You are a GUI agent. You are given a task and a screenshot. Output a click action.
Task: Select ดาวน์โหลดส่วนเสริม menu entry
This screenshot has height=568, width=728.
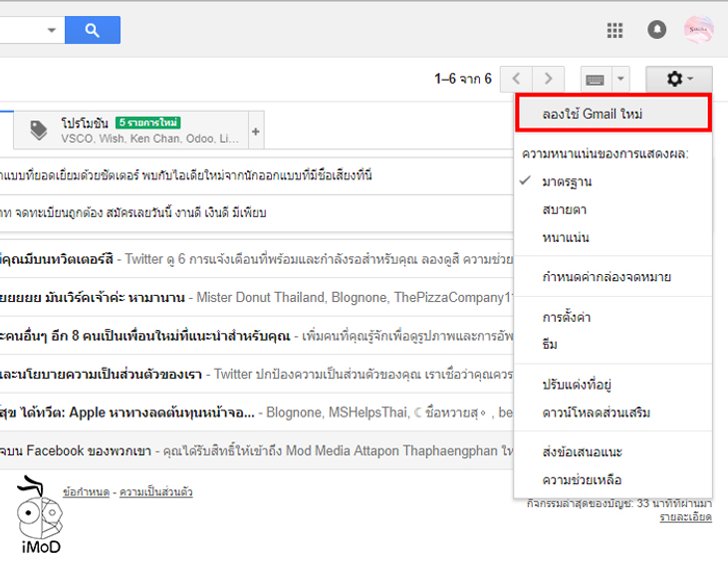click(x=613, y=412)
